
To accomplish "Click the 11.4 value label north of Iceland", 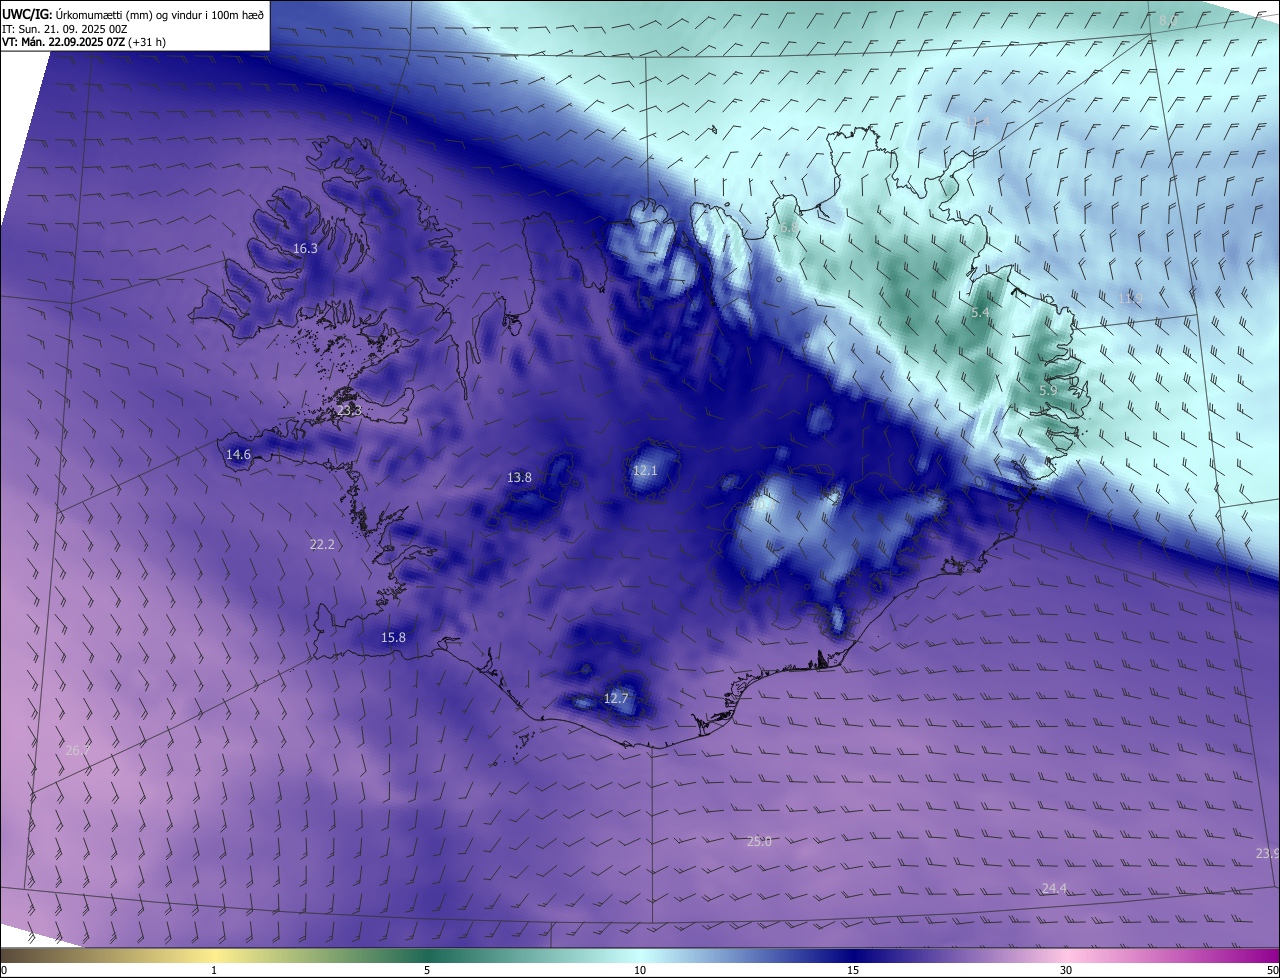I will [x=978, y=121].
